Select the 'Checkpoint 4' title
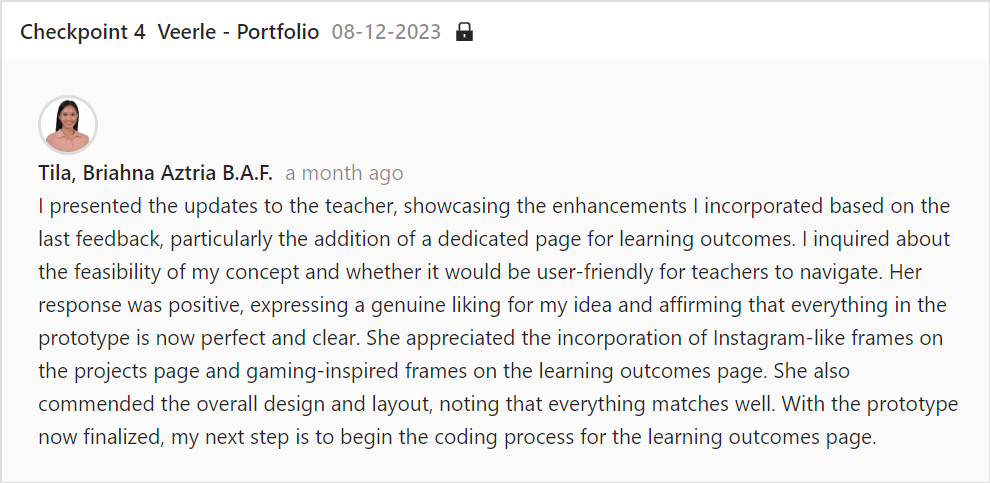Screen dimensions: 990x483 coord(83,32)
